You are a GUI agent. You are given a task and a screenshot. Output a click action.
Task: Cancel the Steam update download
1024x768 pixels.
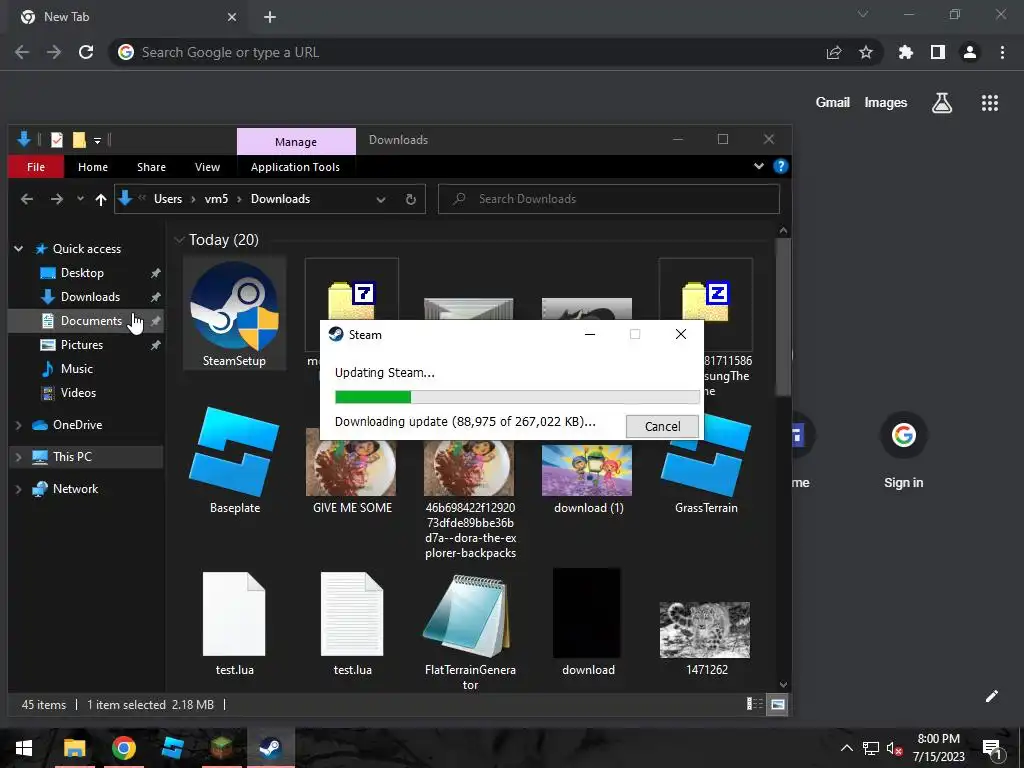(662, 426)
